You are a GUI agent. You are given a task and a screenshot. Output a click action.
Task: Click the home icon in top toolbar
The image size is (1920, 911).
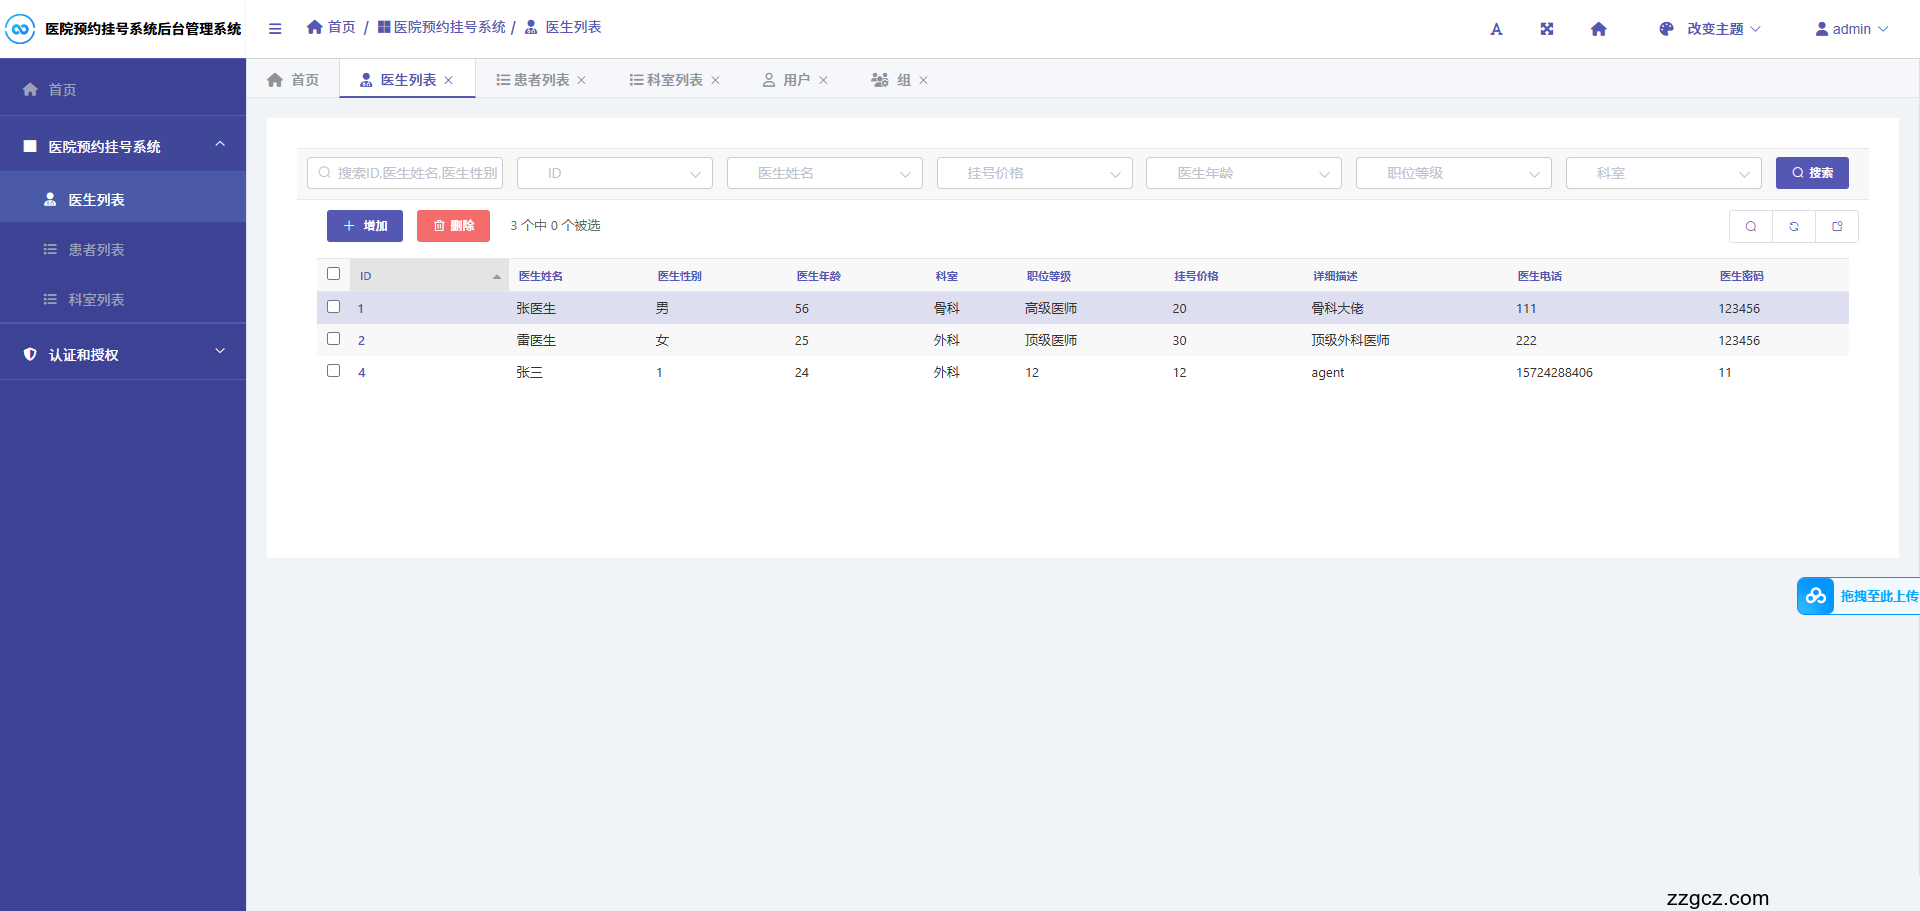1598,29
